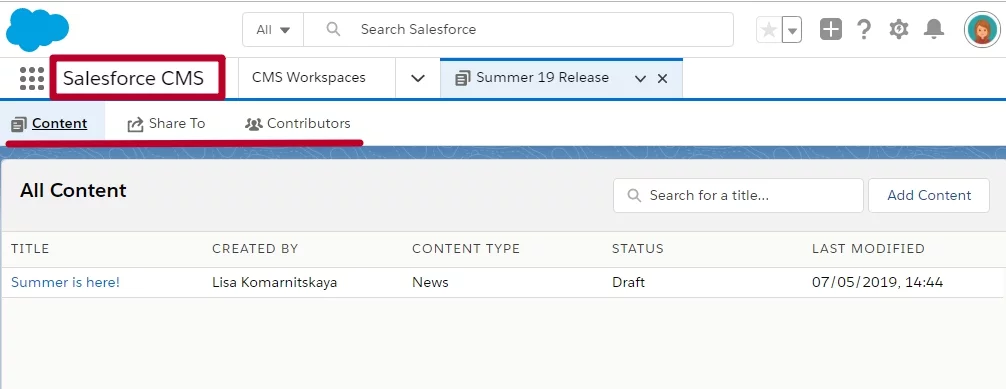This screenshot has width=1006, height=389.
Task: Click the News content type cell
Action: 431,282
